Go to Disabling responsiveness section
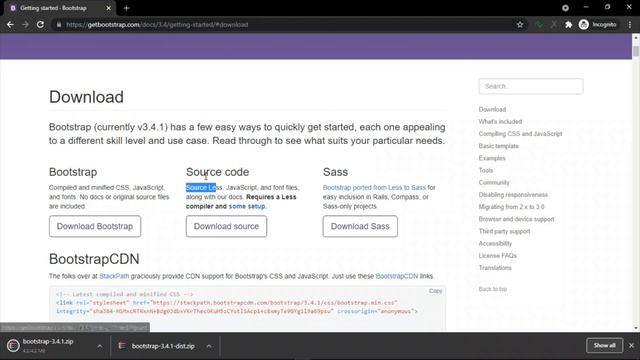 pyautogui.click(x=513, y=195)
